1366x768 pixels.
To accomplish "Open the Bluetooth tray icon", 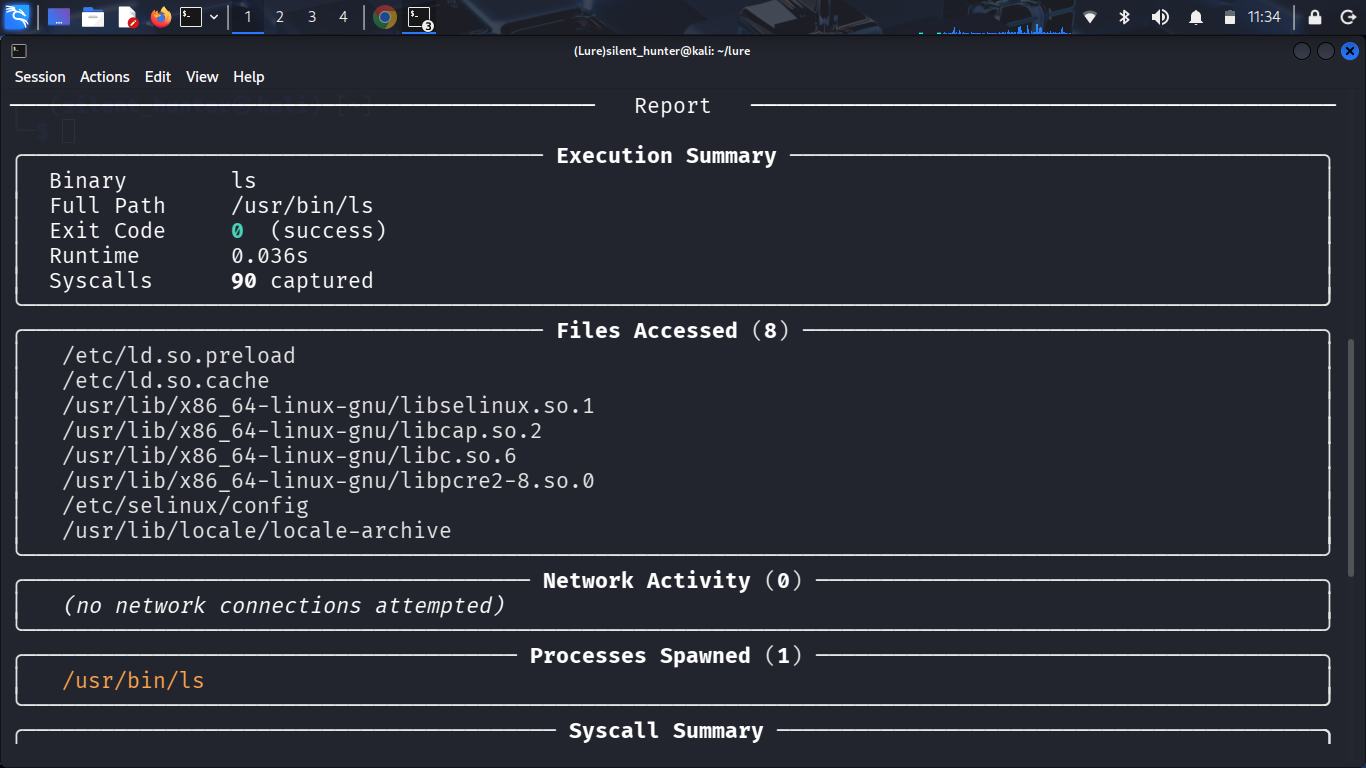I will coord(1124,17).
